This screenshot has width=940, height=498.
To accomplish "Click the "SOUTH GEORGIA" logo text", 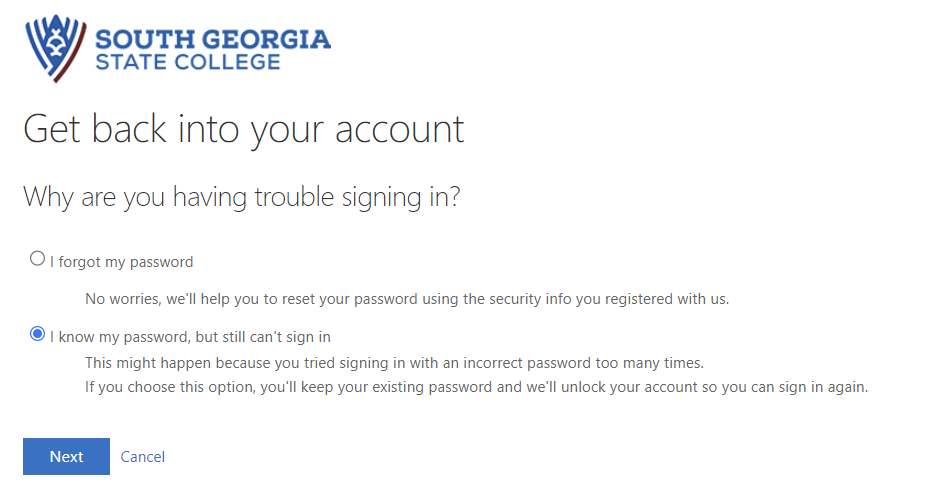I will [212, 40].
